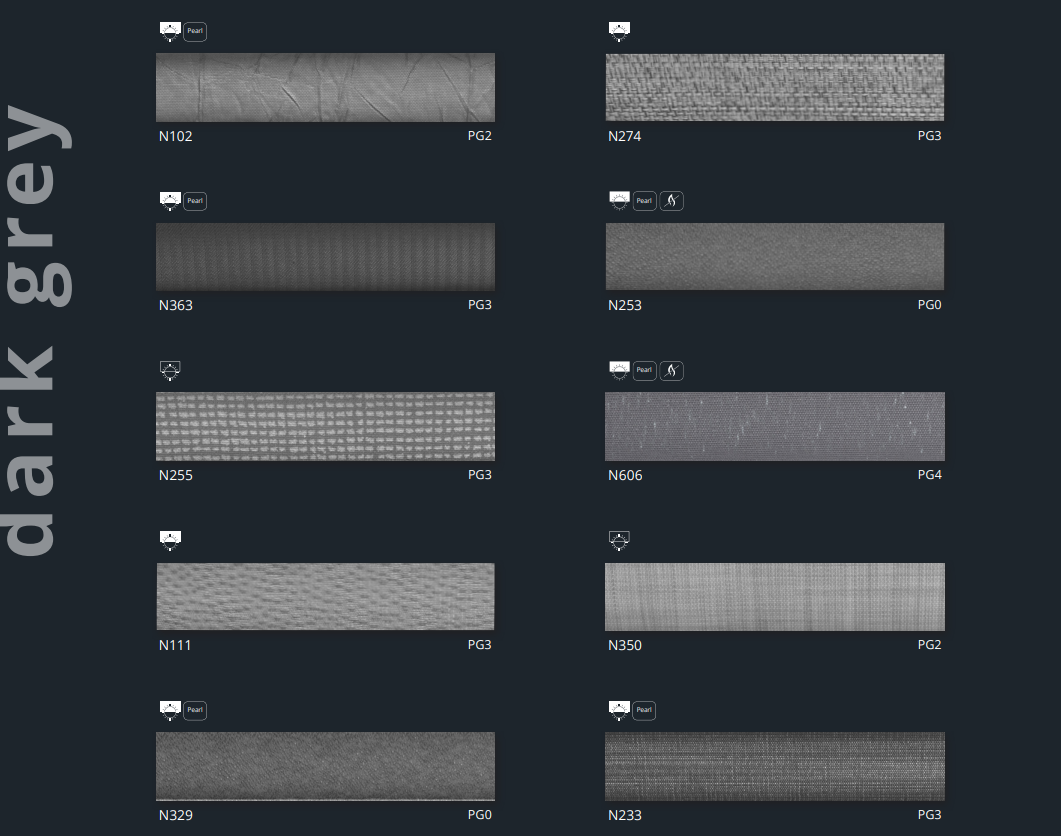Click the N350 product code label
The height and width of the screenshot is (836, 1061).
tap(625, 645)
